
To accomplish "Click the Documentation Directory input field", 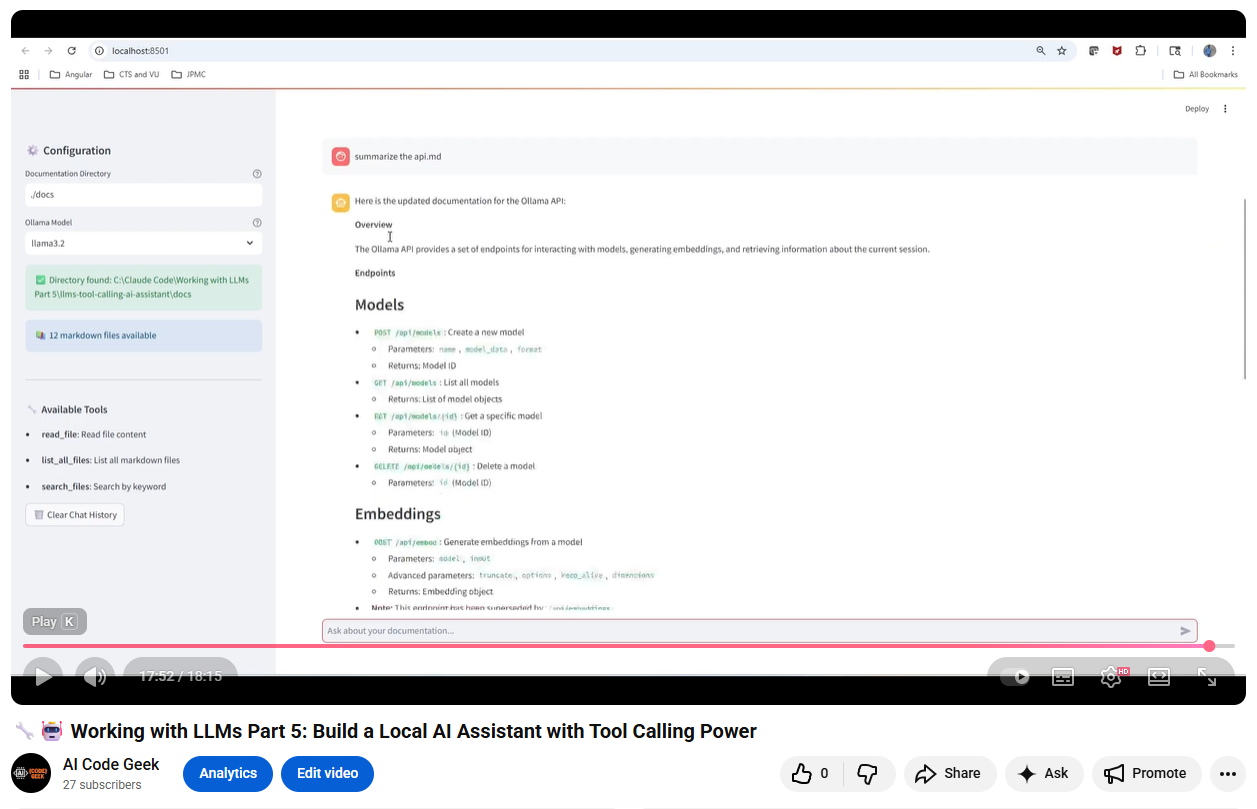I will [143, 195].
